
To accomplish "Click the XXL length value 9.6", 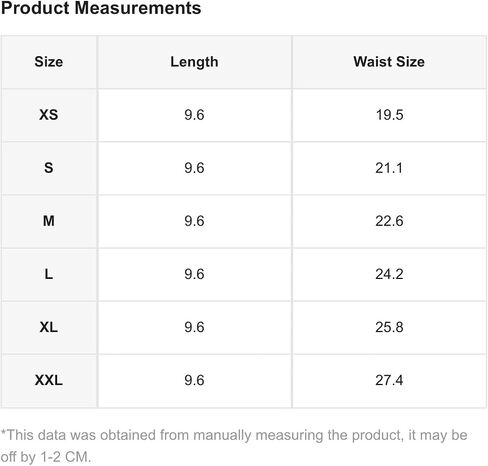I will [x=194, y=380].
